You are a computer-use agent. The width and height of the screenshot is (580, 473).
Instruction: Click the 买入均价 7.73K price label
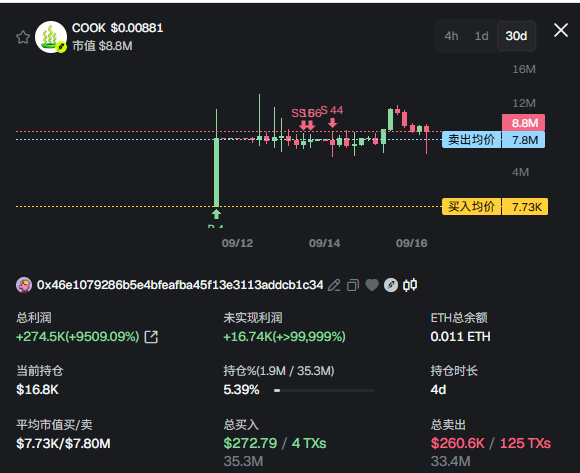(495, 206)
